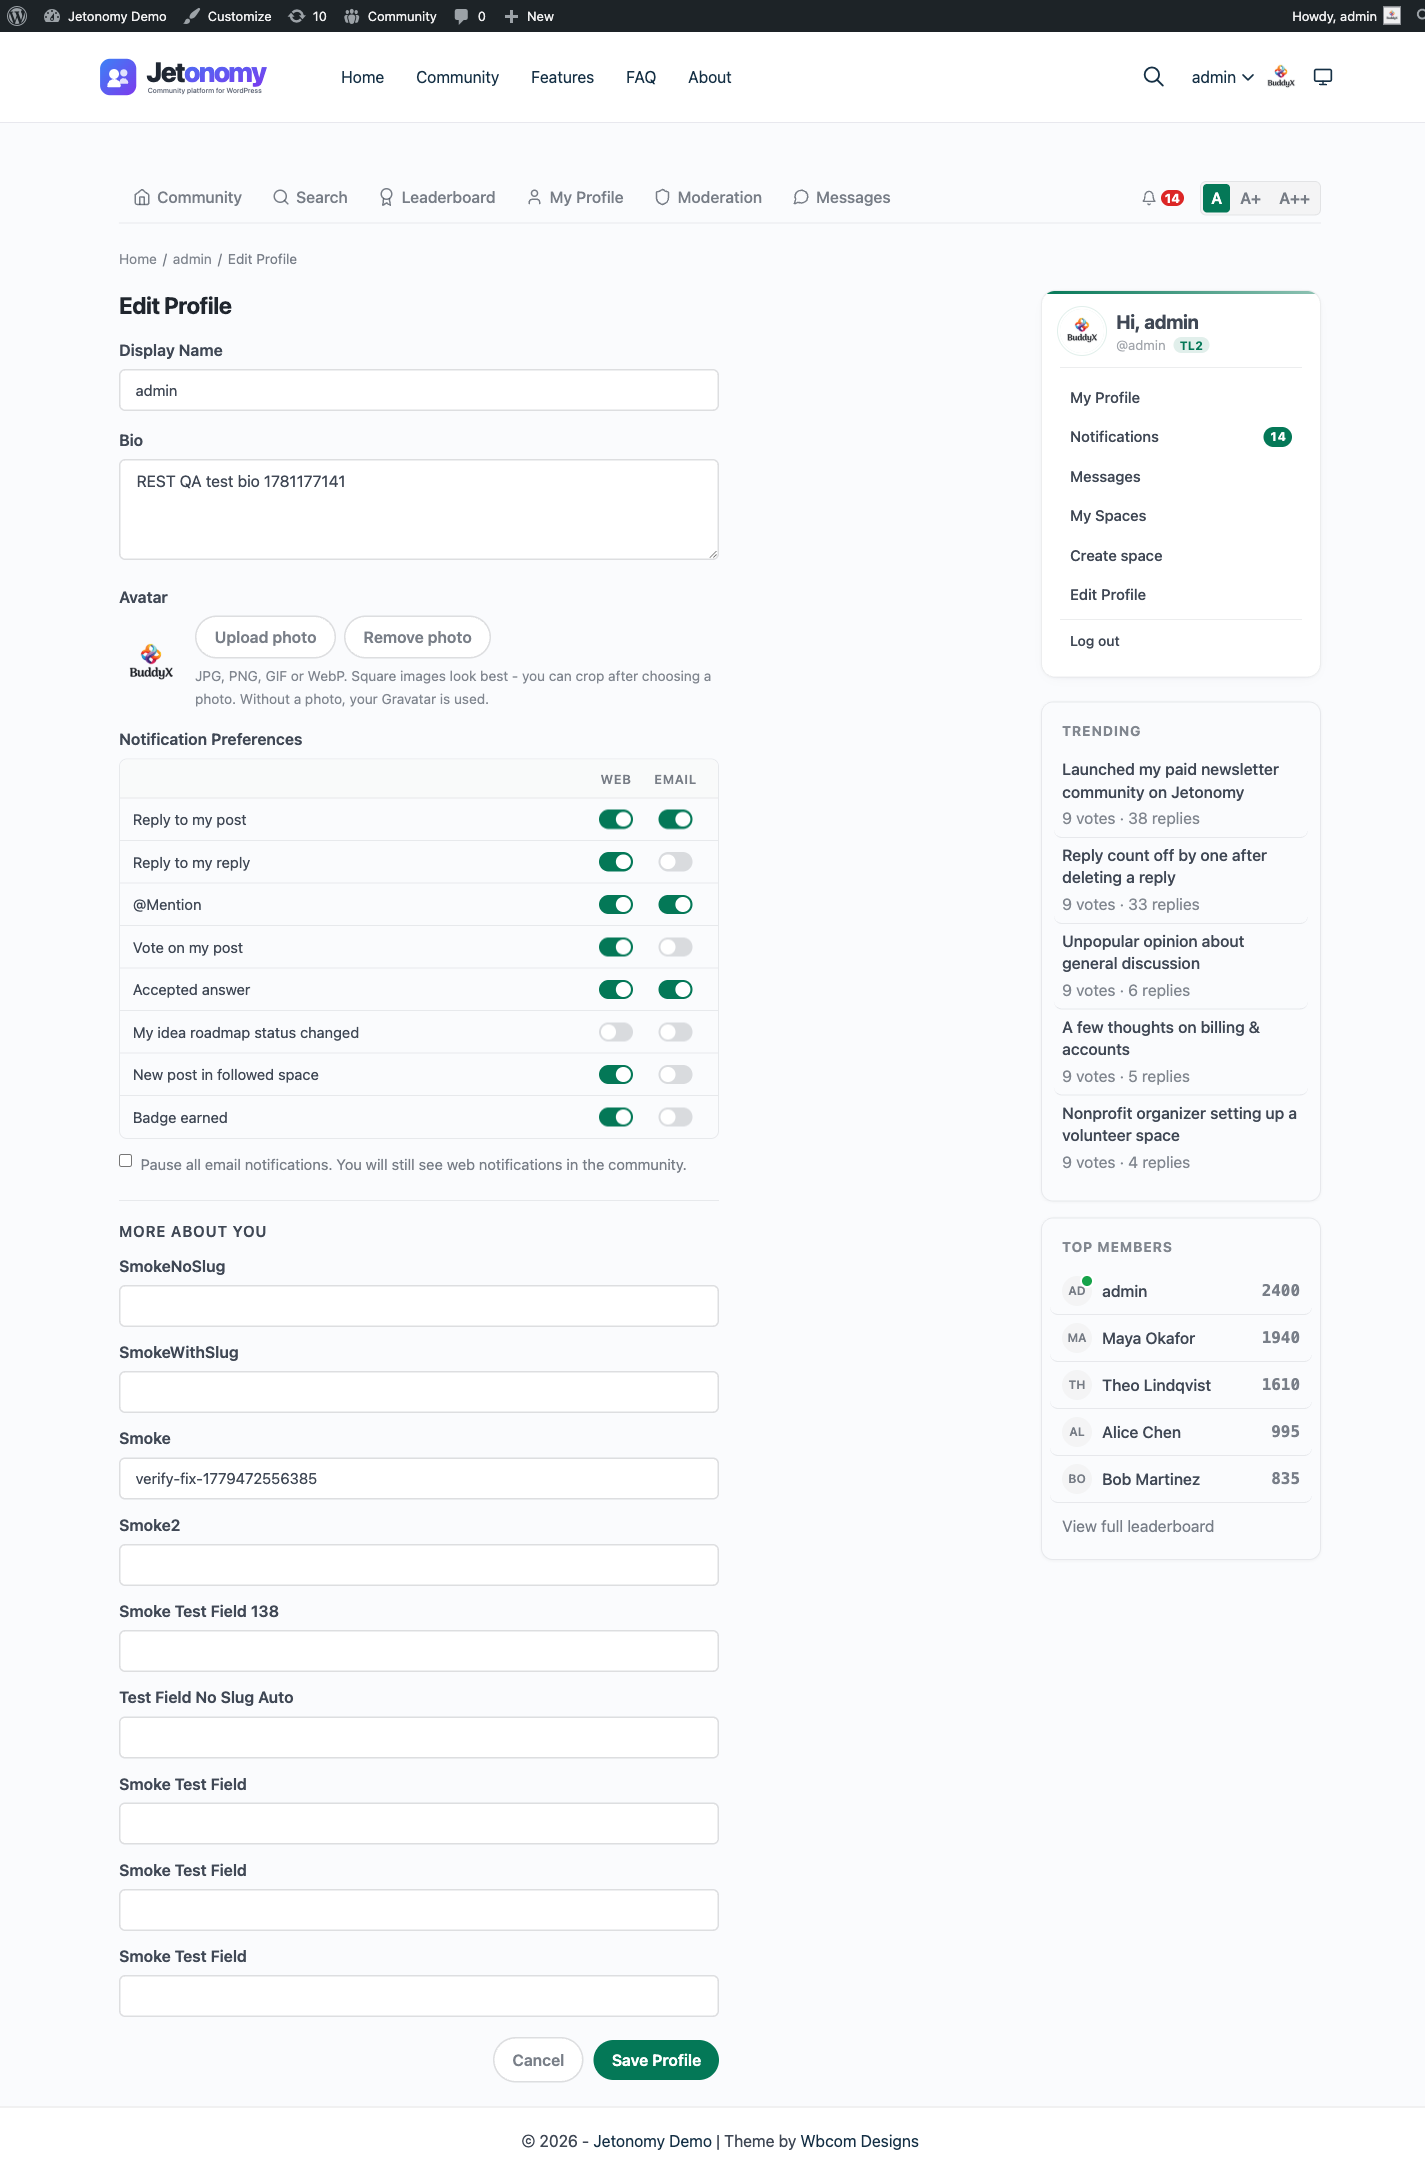1425x2174 pixels.
Task: Select Create space in the sidebar
Action: [1180, 556]
